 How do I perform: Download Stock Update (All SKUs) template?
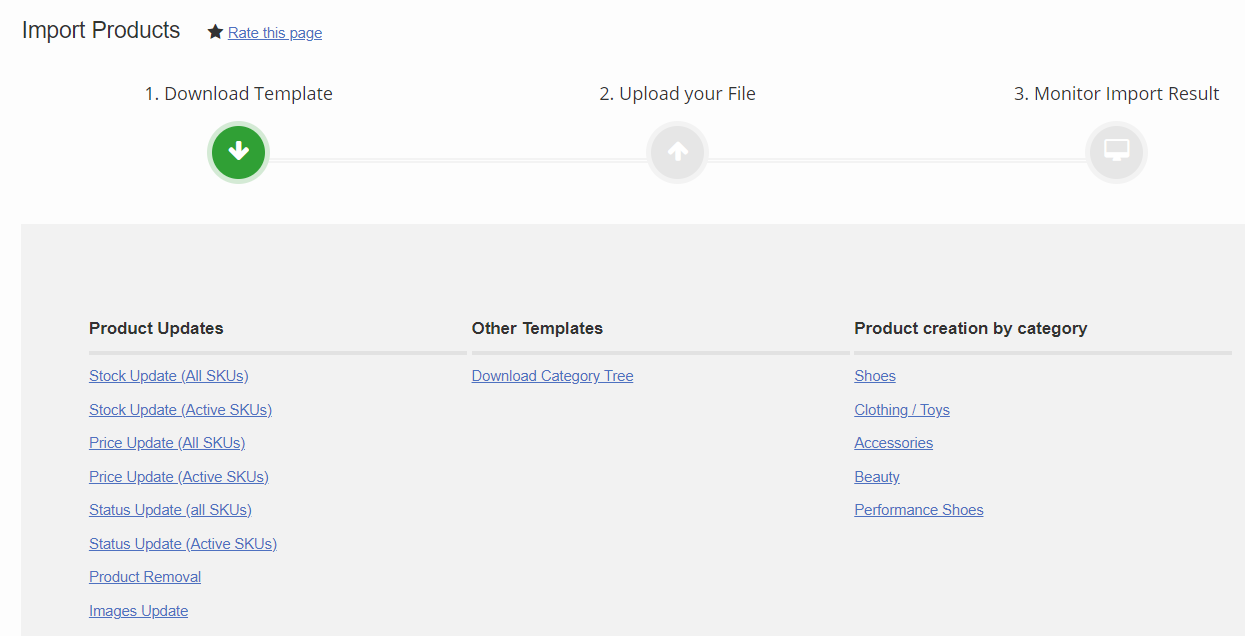pyautogui.click(x=168, y=376)
